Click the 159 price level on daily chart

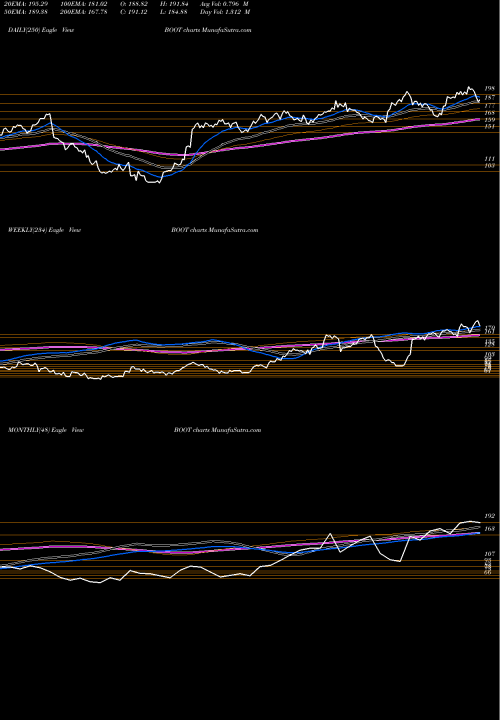[x=489, y=120]
